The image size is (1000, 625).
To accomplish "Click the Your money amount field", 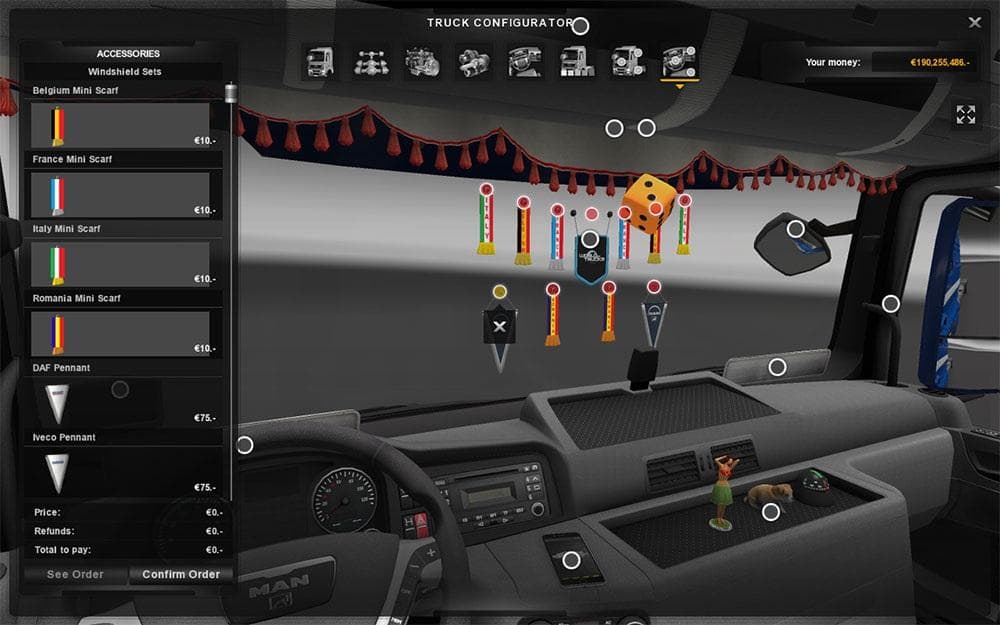I will click(x=923, y=62).
